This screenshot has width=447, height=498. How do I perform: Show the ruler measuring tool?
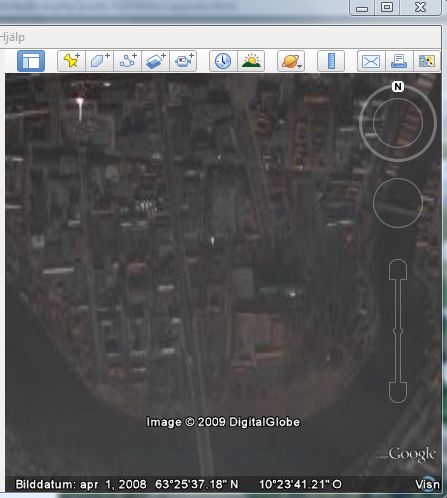click(x=331, y=61)
